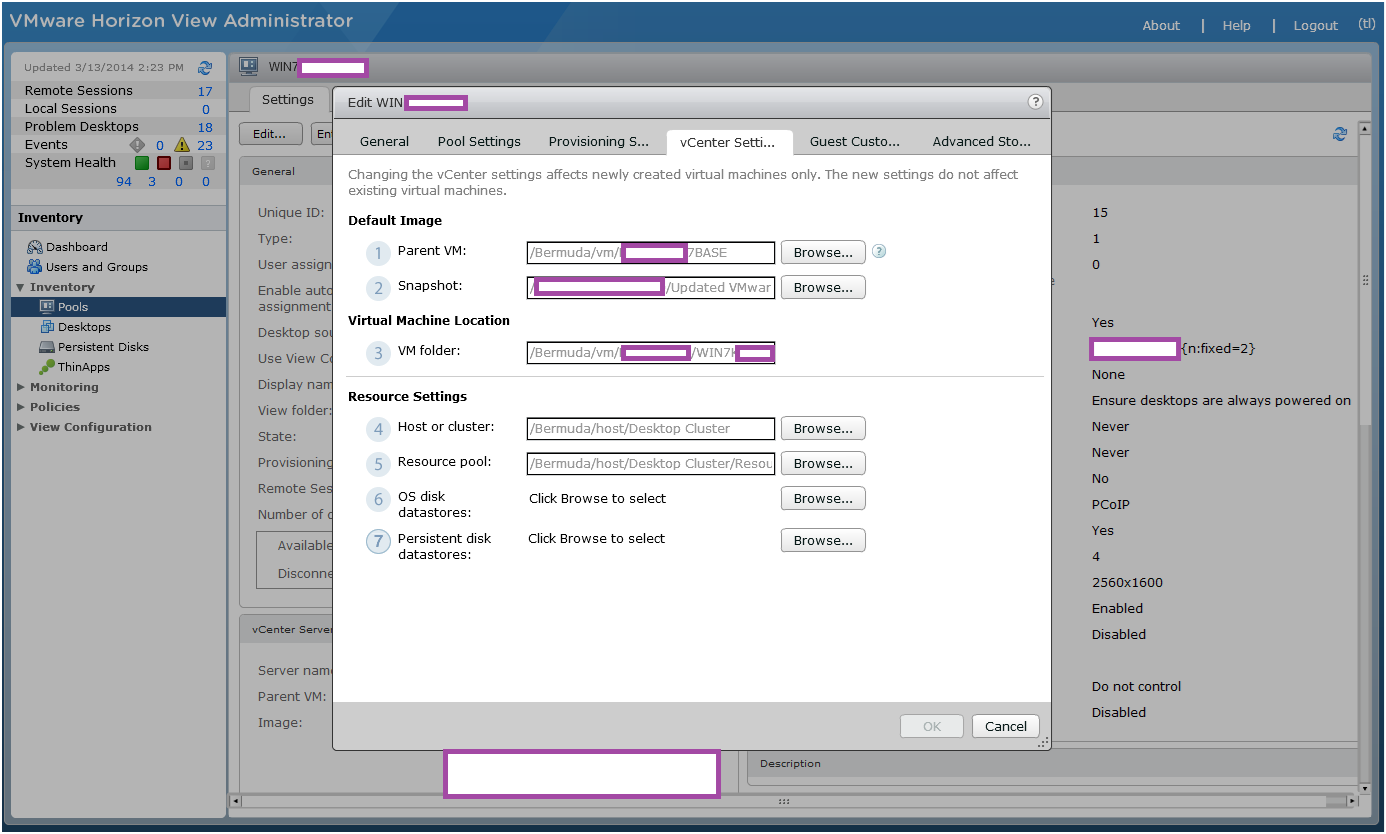Open the Guest Customization tab
The image size is (1386, 834).
pyautogui.click(x=855, y=141)
